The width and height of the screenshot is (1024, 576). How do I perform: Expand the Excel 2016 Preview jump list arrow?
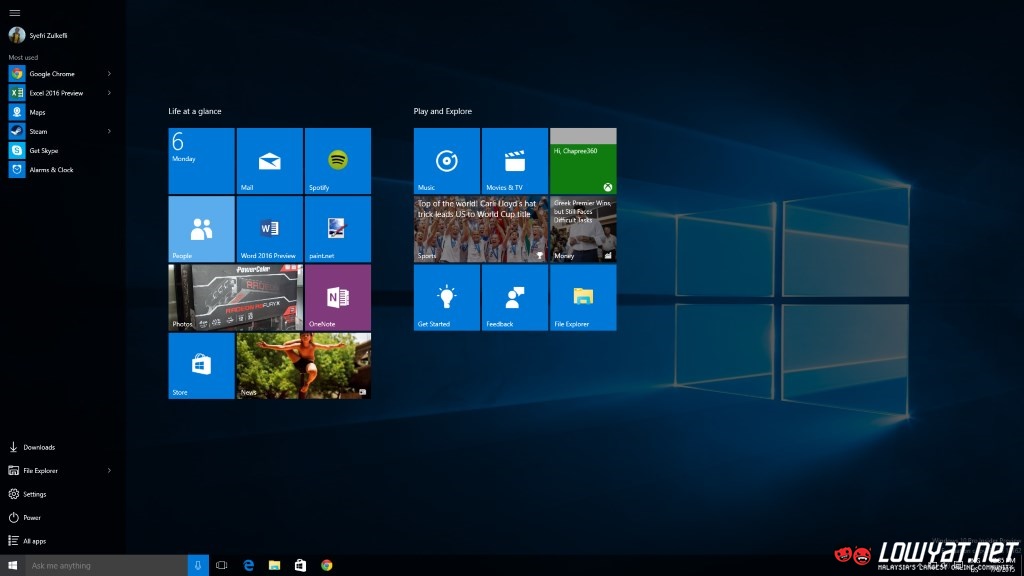[109, 93]
